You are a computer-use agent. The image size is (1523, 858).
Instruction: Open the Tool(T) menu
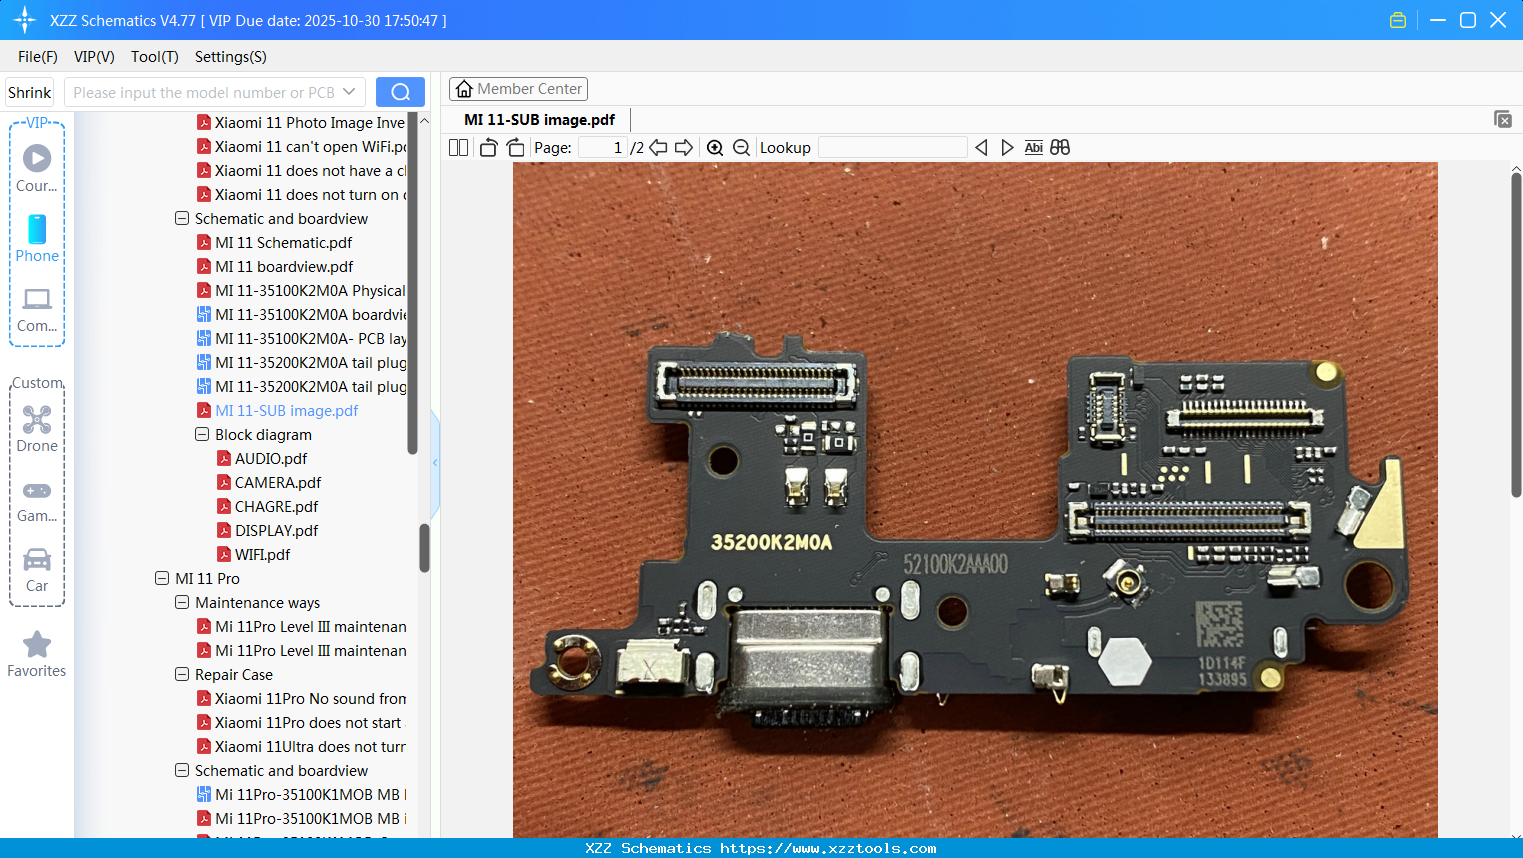[154, 57]
